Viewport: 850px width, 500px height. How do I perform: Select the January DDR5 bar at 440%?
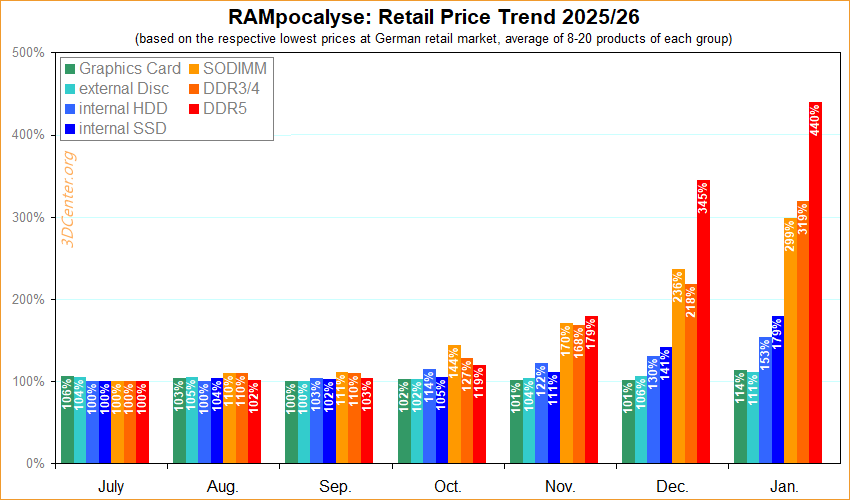(x=815, y=290)
